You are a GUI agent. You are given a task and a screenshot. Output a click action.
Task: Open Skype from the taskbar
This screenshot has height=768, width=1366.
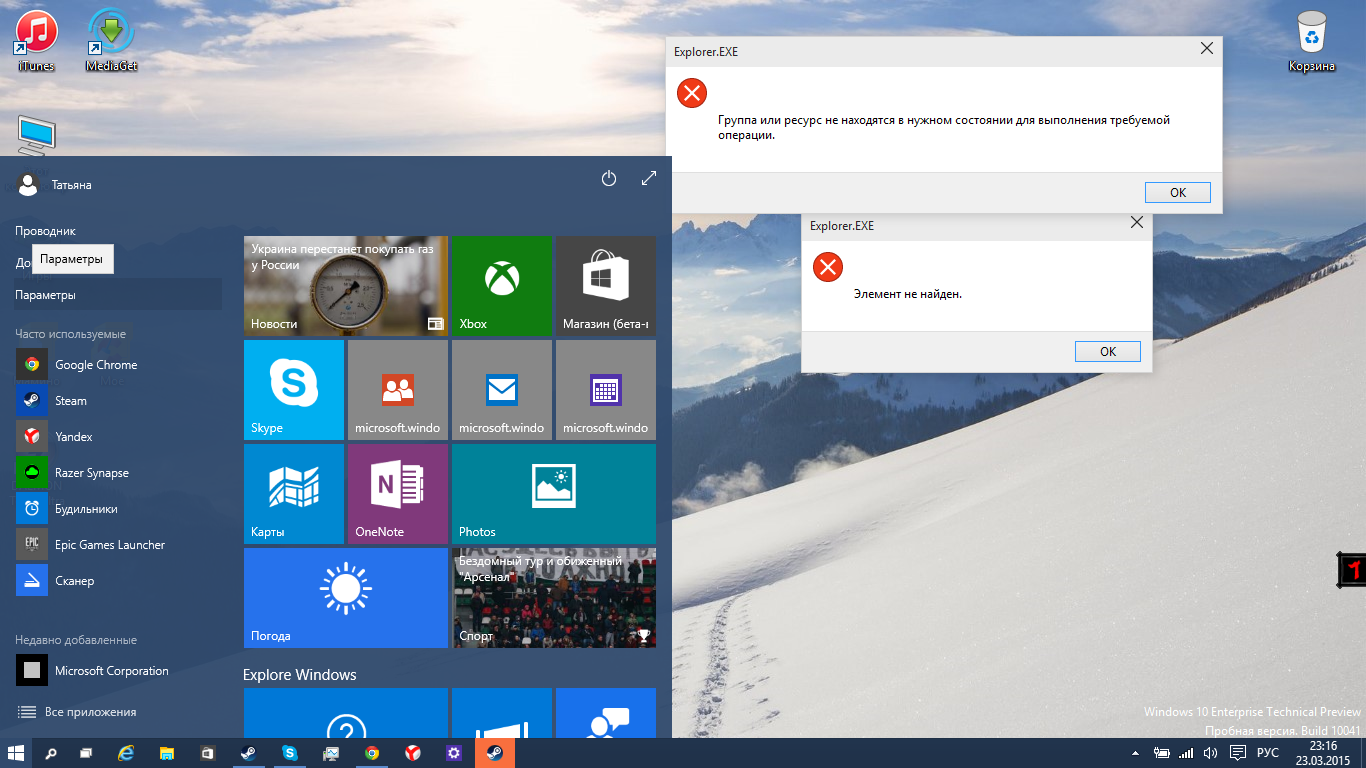(x=290, y=753)
